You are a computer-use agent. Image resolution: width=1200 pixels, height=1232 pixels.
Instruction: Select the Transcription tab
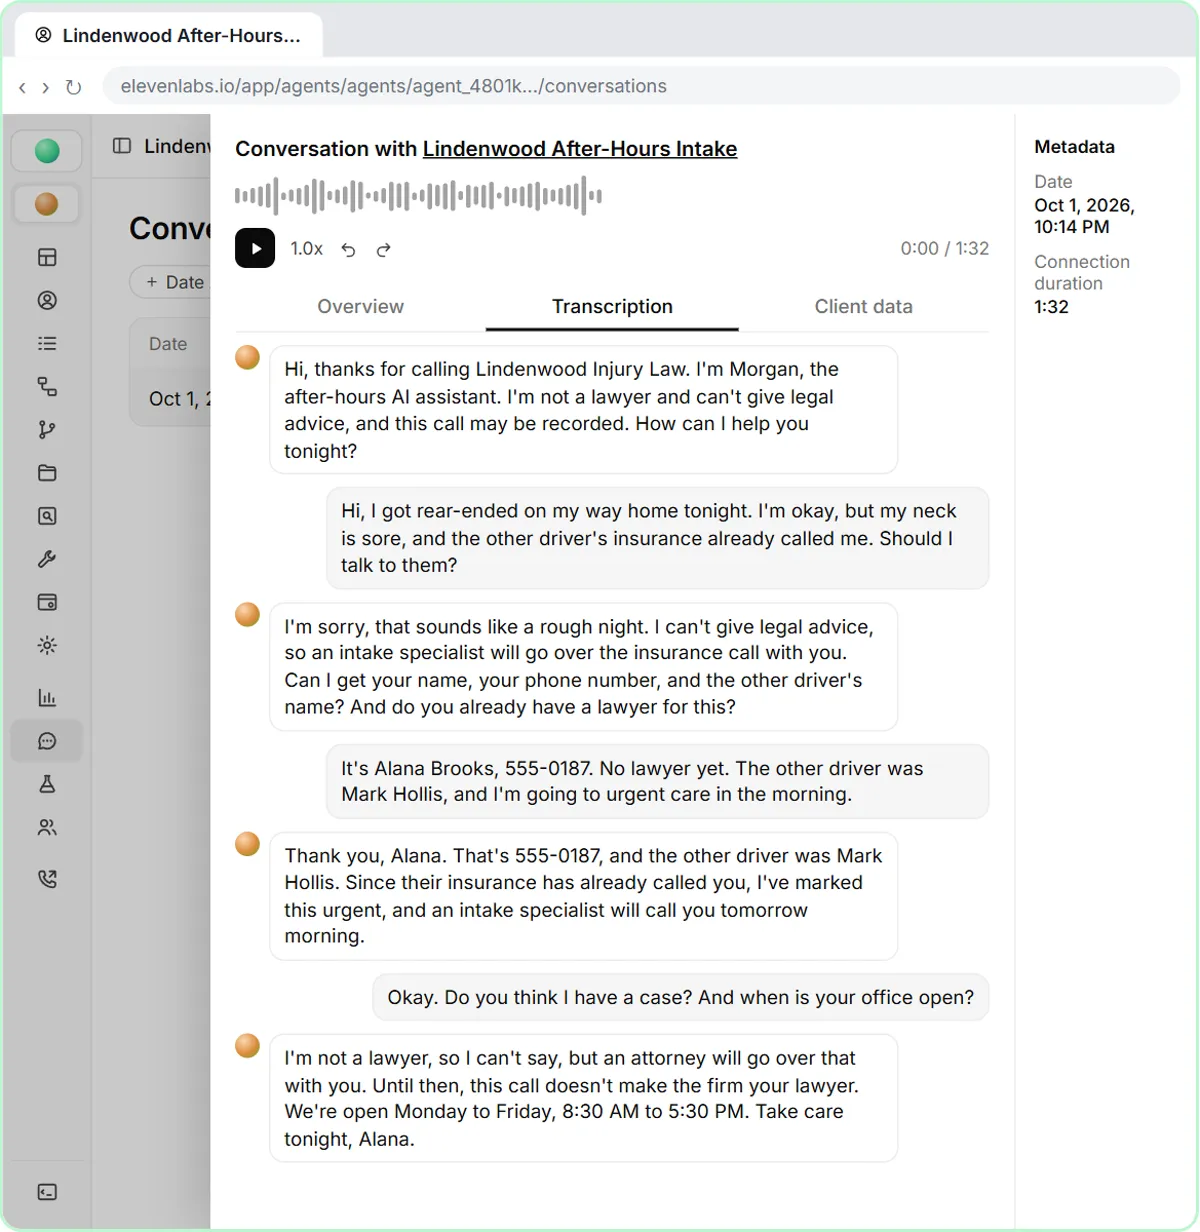(612, 307)
